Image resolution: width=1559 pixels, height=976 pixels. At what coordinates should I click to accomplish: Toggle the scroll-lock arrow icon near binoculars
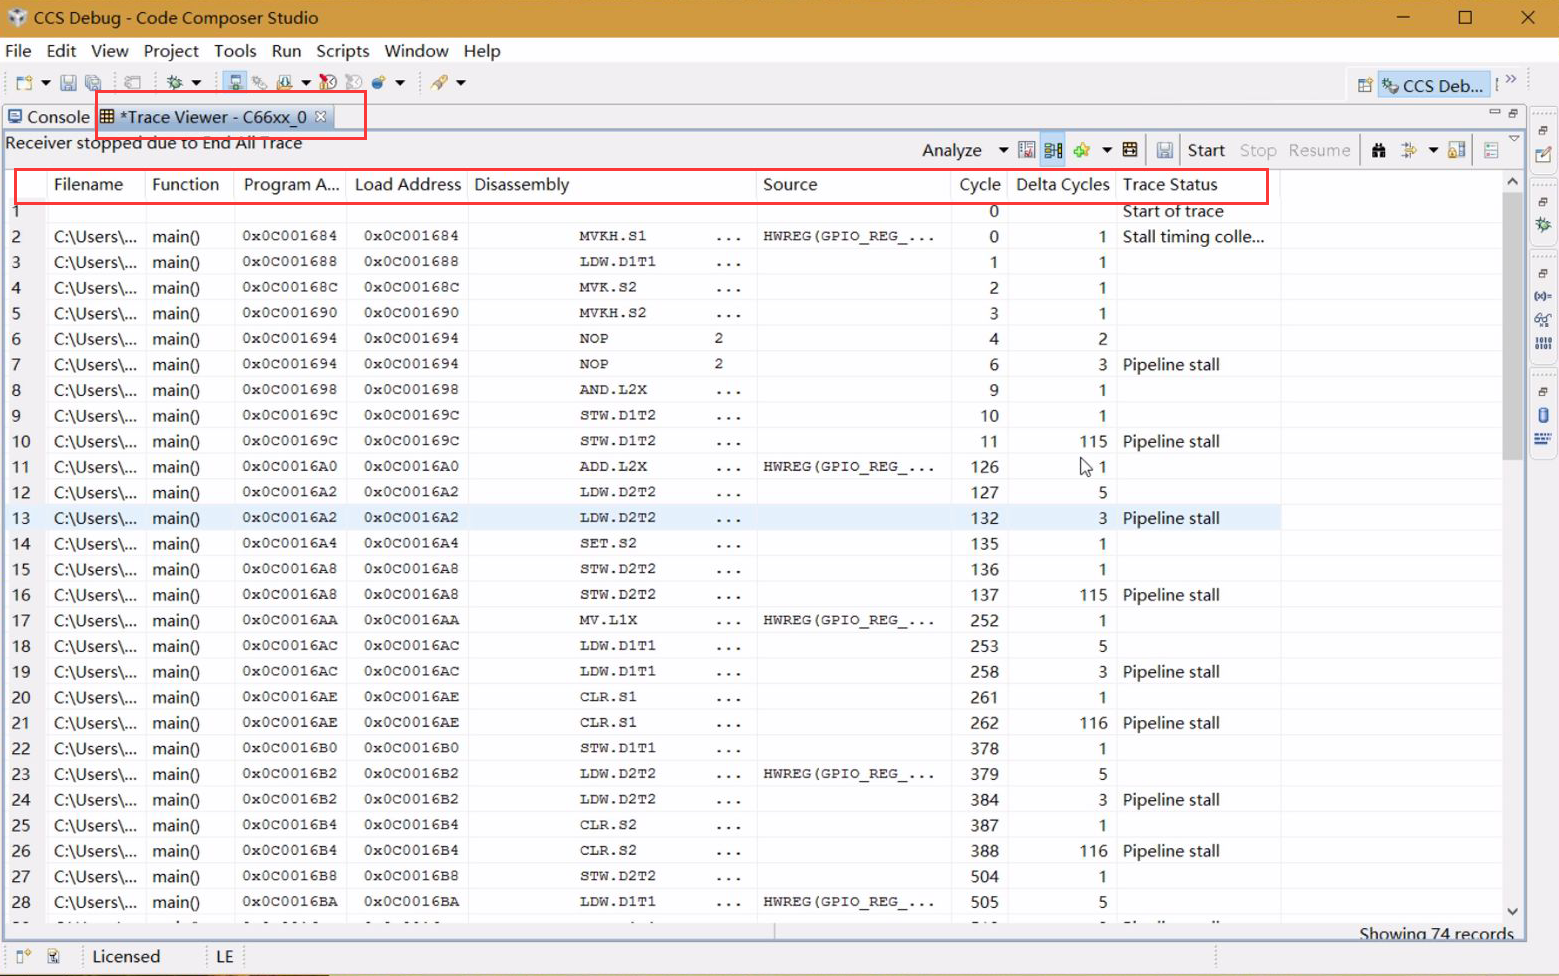1406,149
